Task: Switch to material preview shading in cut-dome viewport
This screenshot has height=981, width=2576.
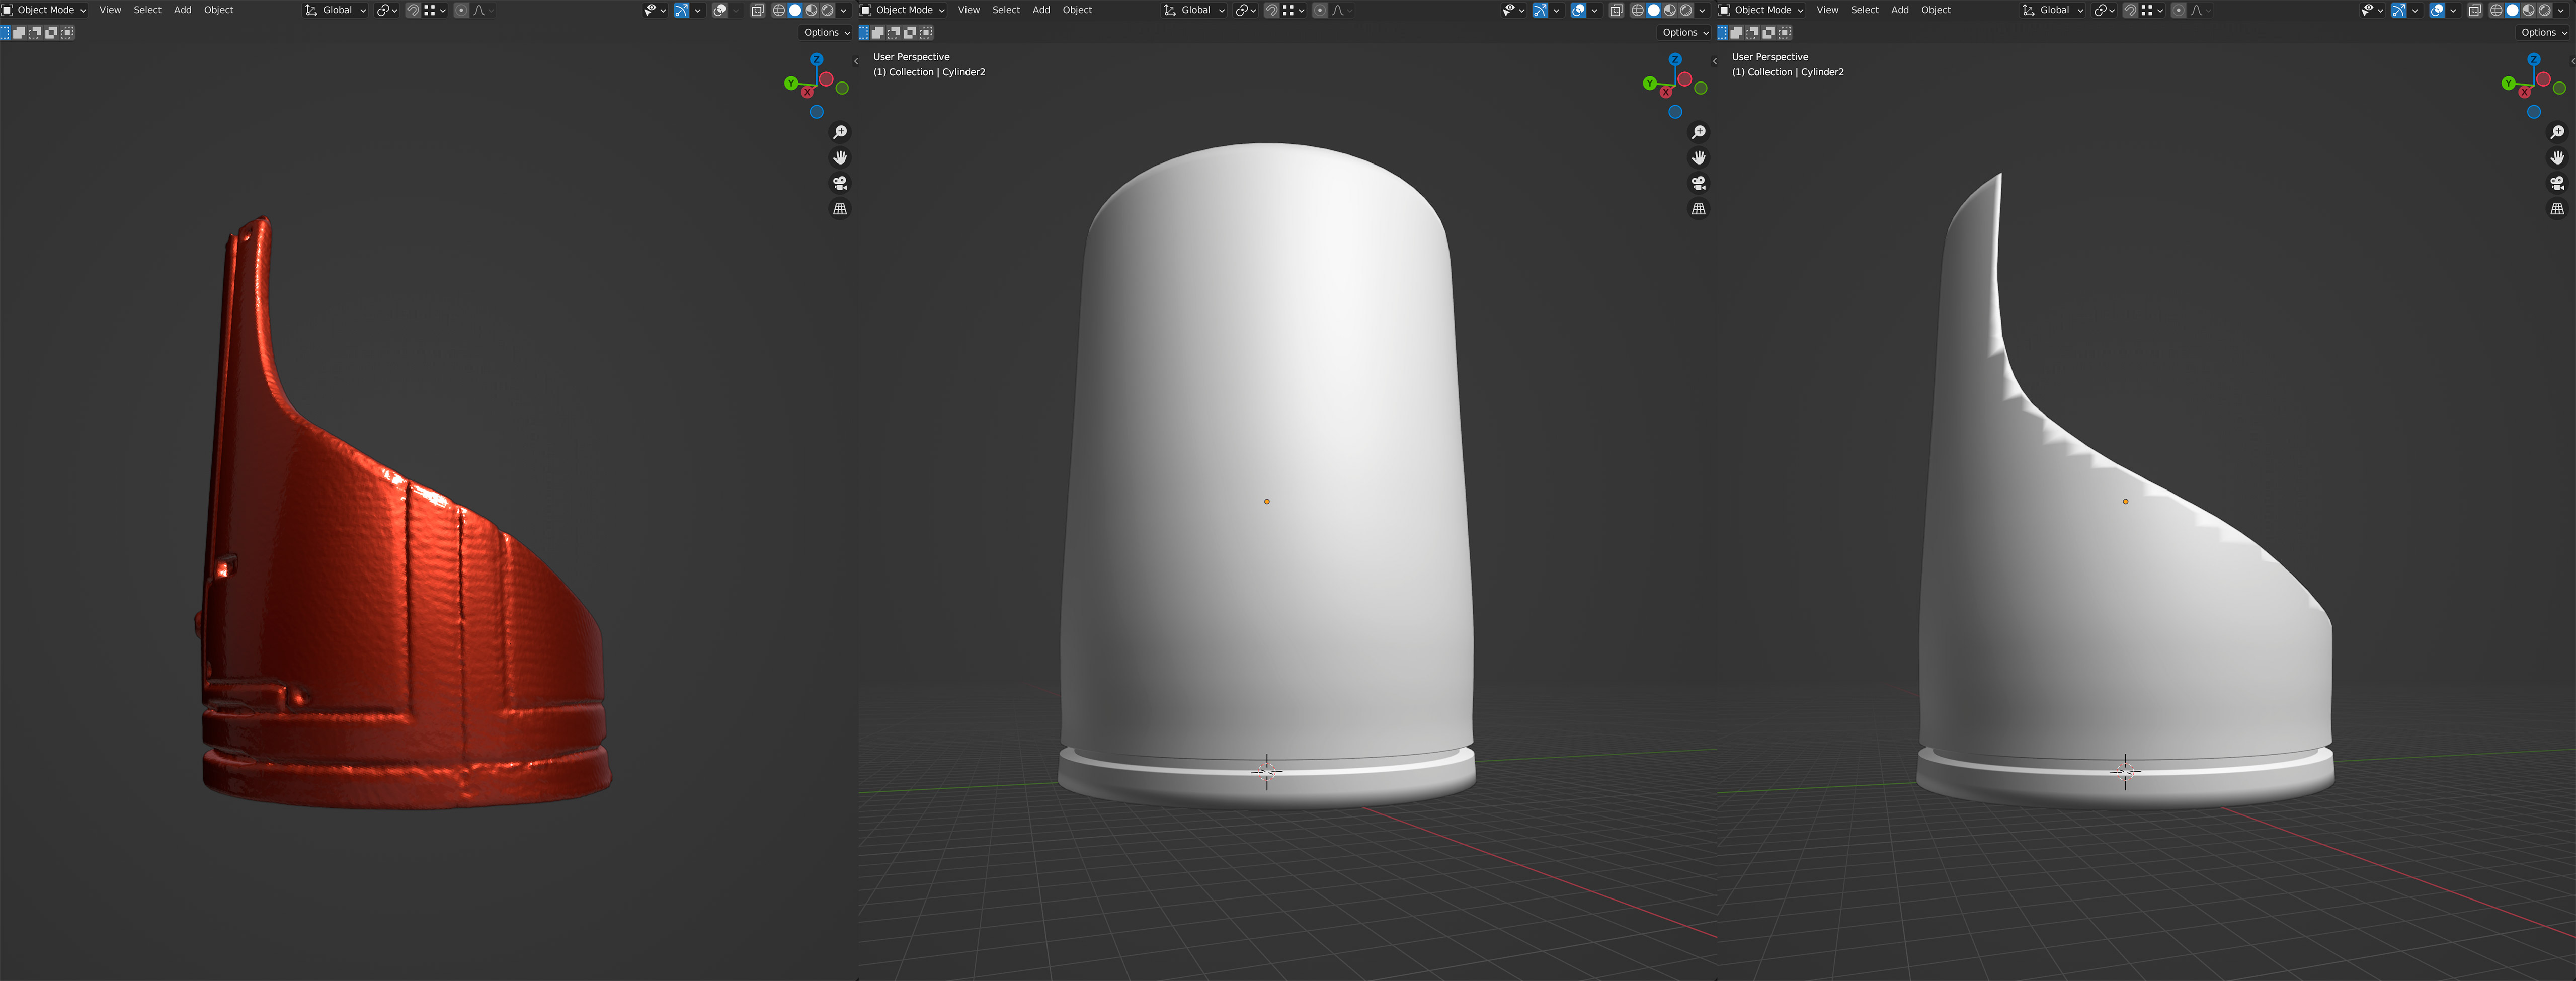Action: tap(2528, 10)
